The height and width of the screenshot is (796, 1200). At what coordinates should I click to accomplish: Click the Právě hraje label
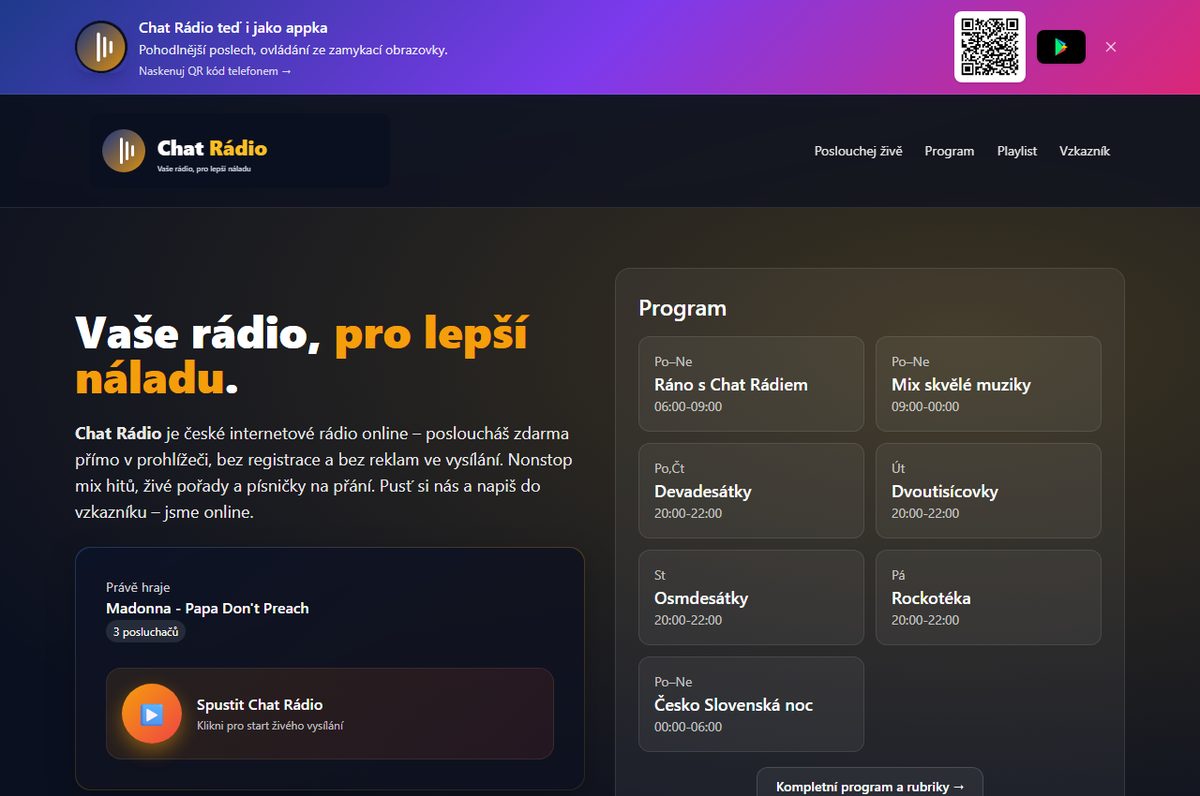pos(138,588)
